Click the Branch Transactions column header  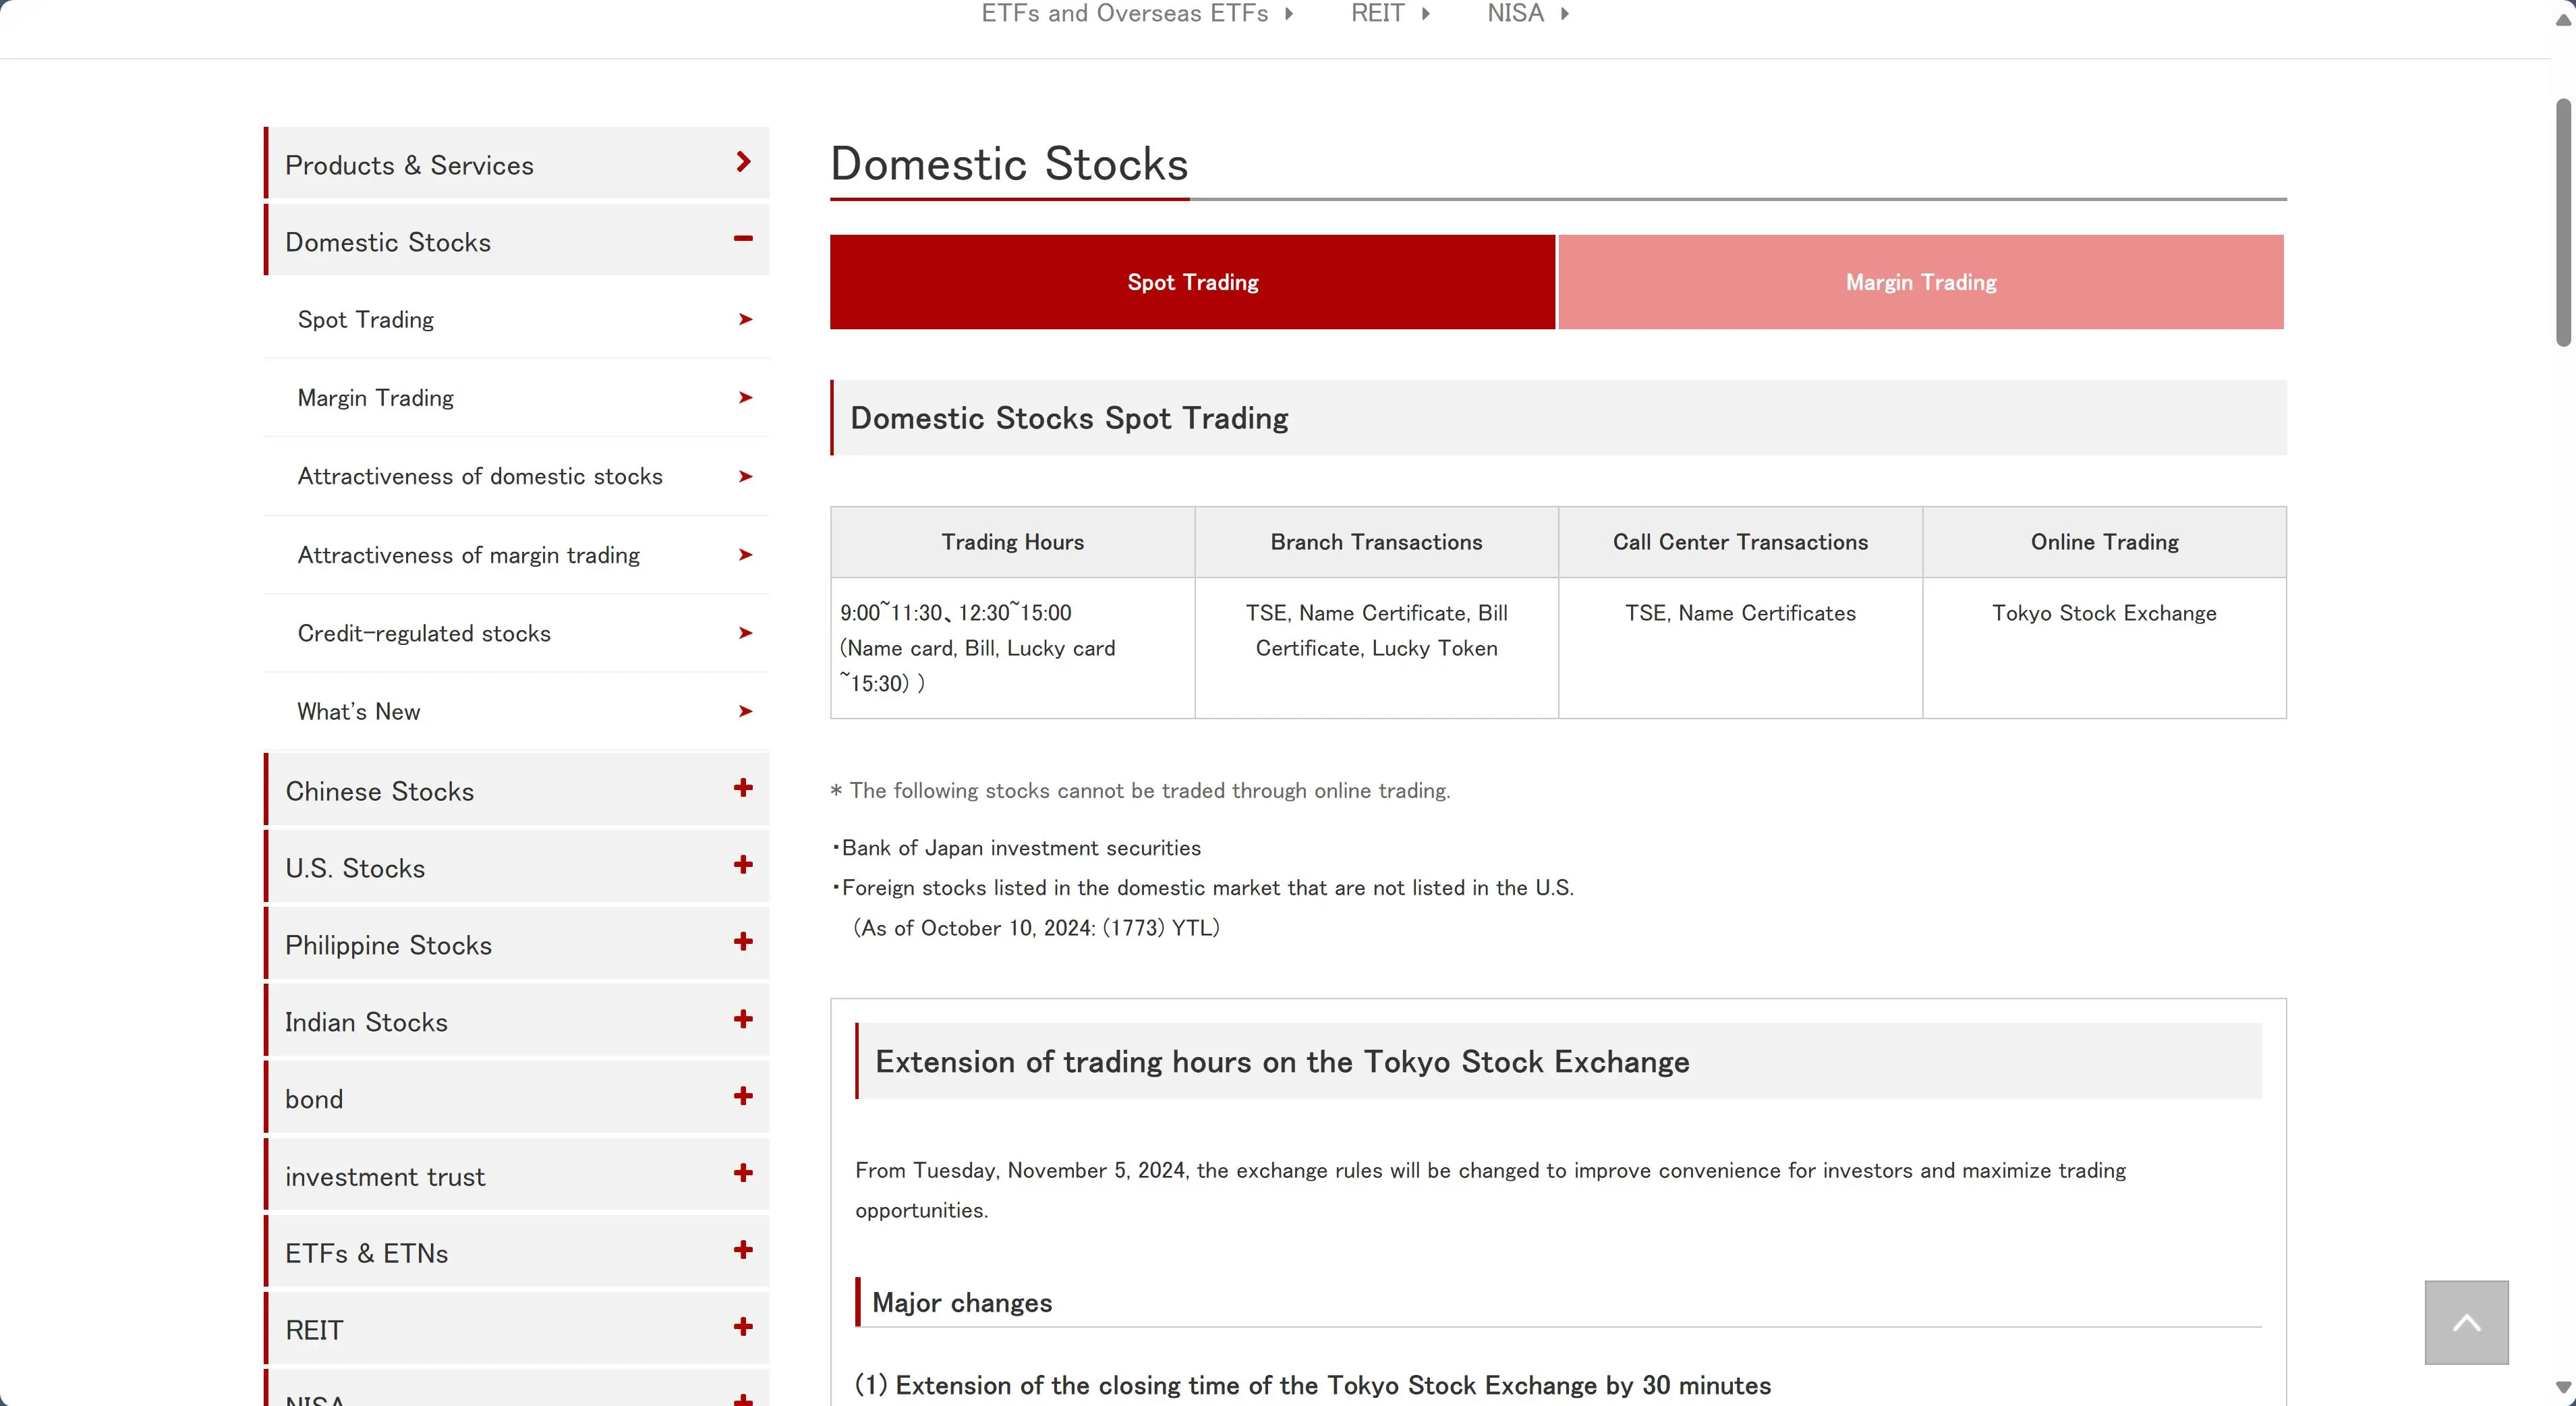tap(1377, 542)
